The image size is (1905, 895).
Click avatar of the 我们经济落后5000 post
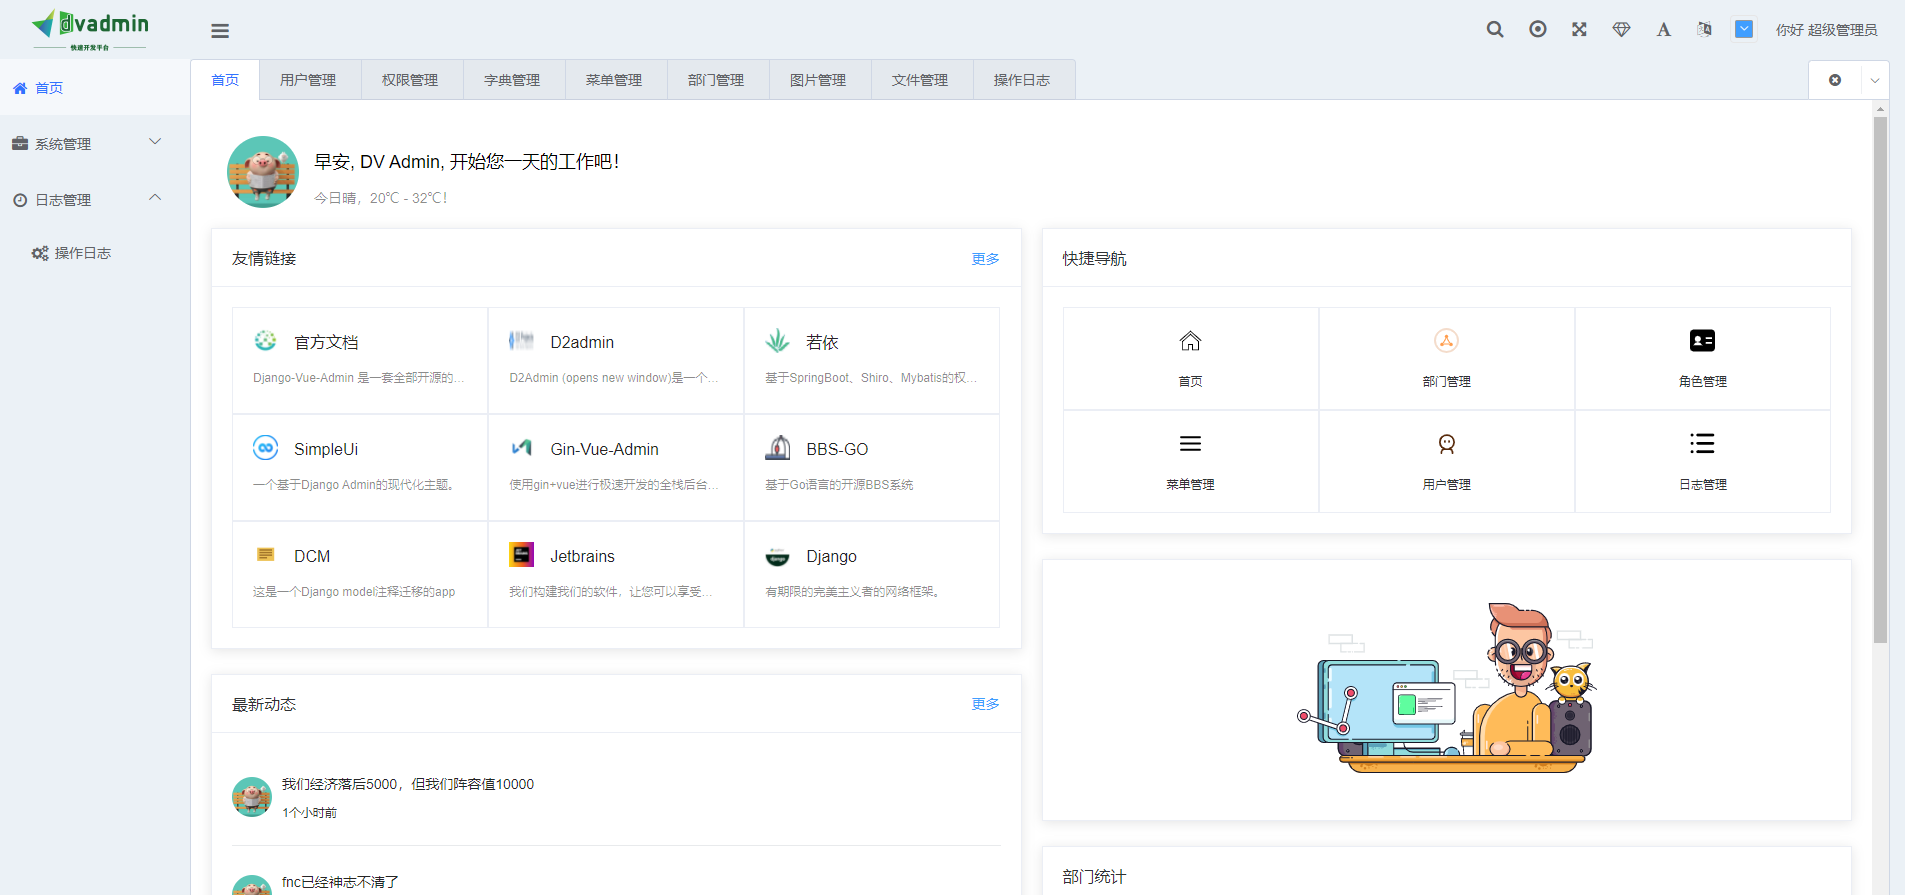252,797
